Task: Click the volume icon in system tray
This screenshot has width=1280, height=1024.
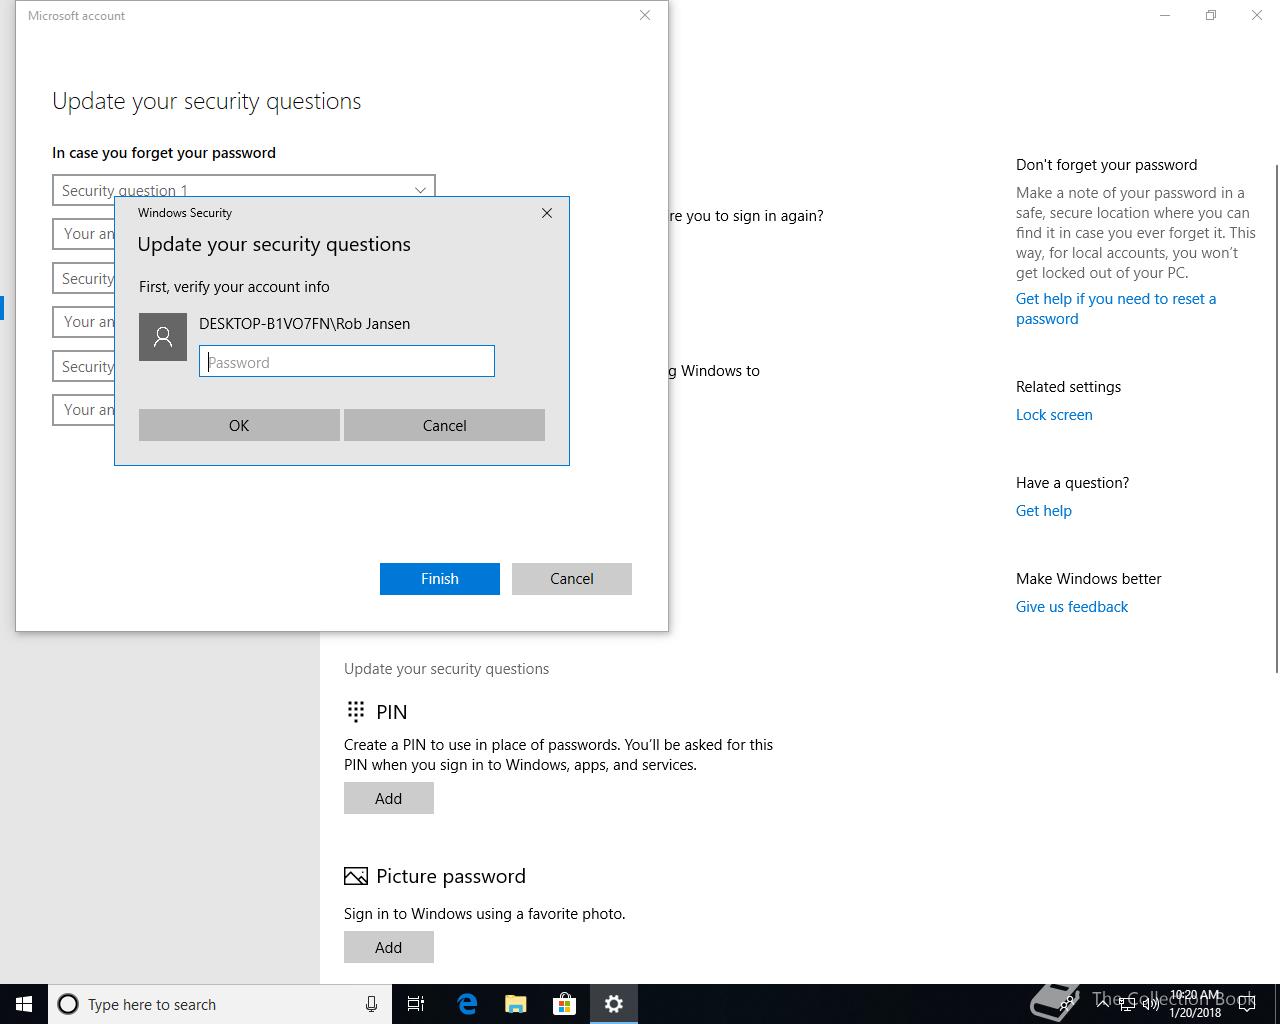Action: point(1150,1004)
